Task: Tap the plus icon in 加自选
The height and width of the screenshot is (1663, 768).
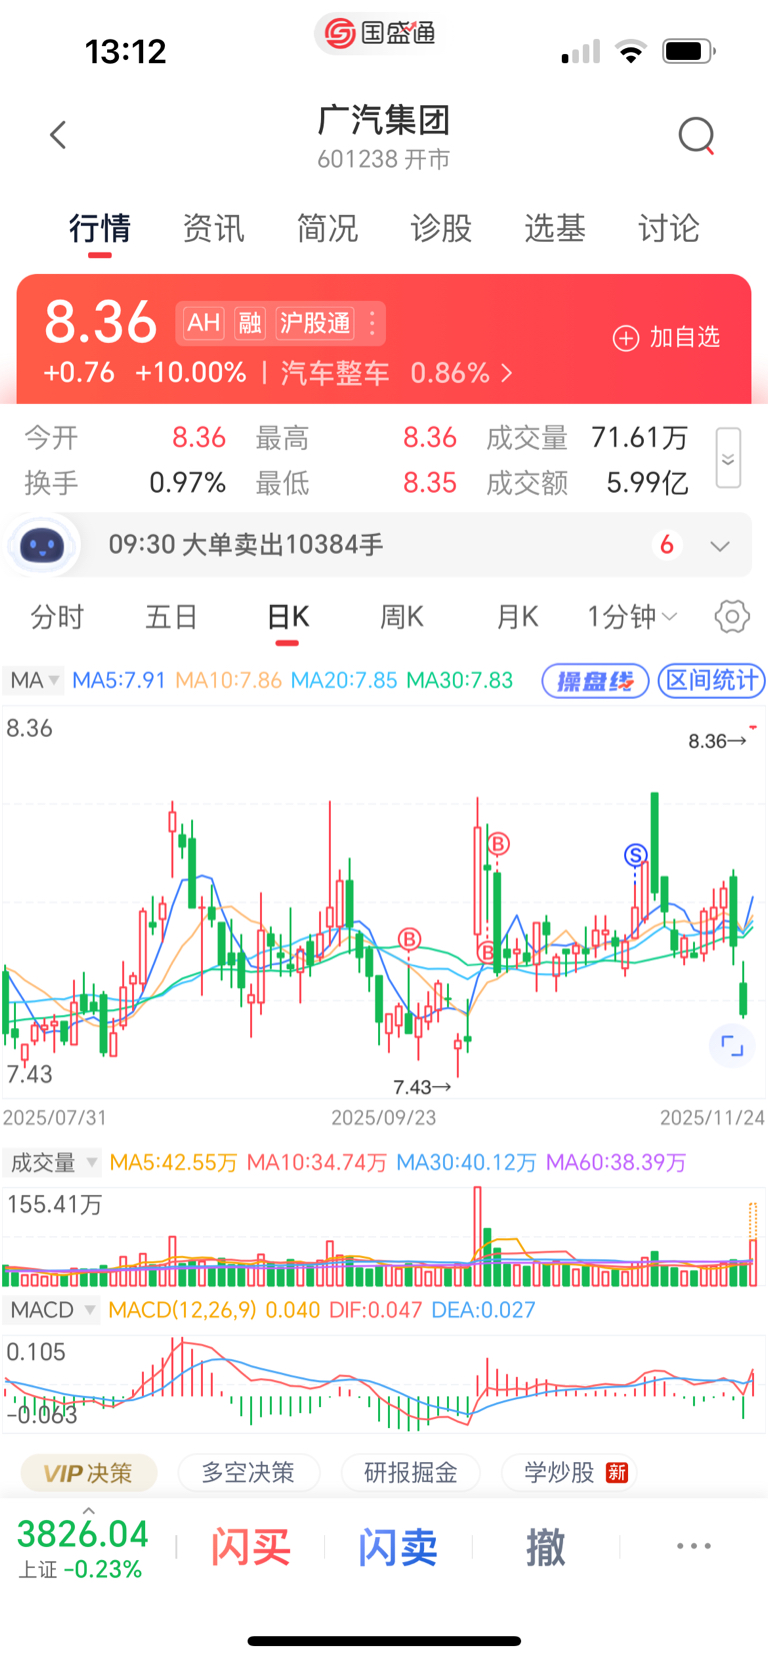Action: coord(626,338)
